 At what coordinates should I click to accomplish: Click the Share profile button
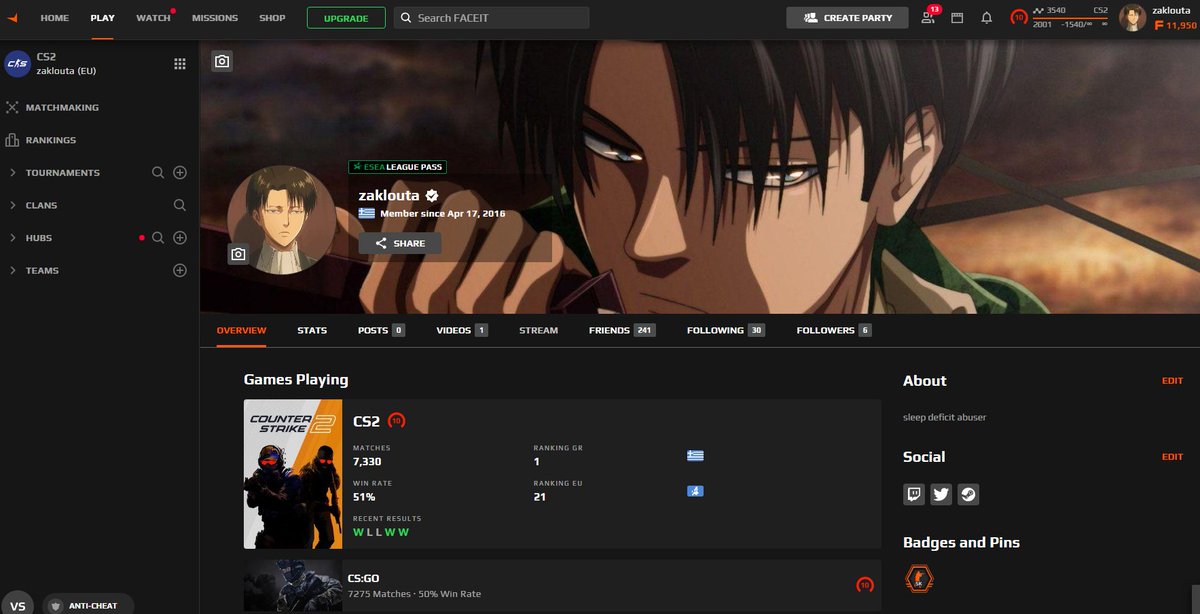tap(400, 243)
